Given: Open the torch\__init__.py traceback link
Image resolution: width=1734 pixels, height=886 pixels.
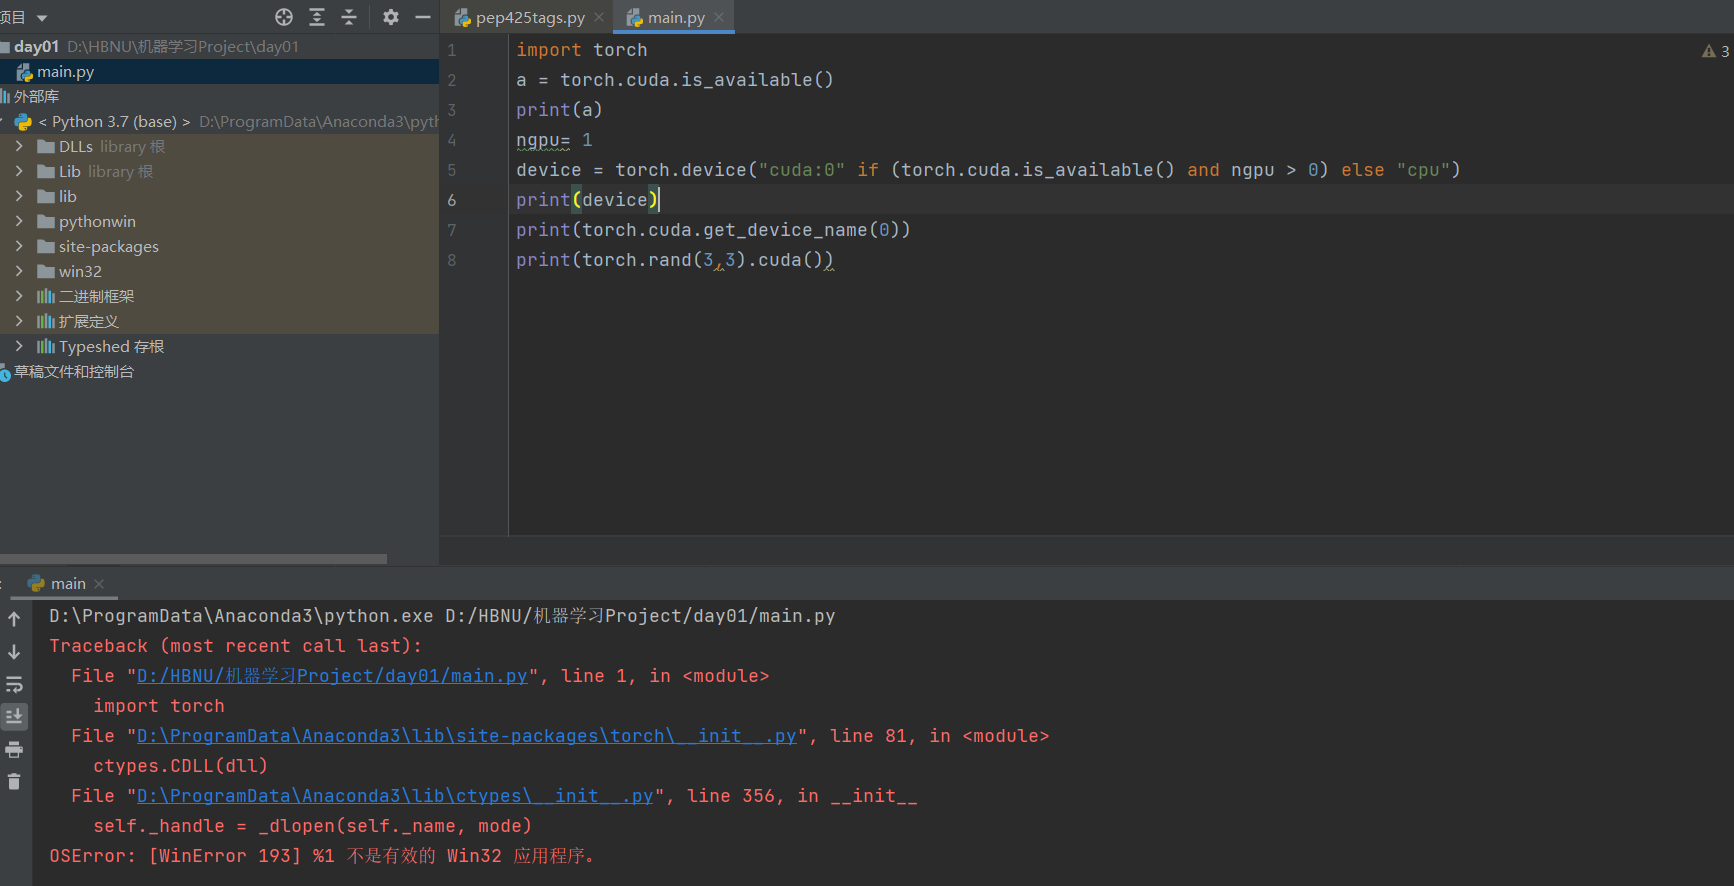Looking at the screenshot, I should 466,736.
